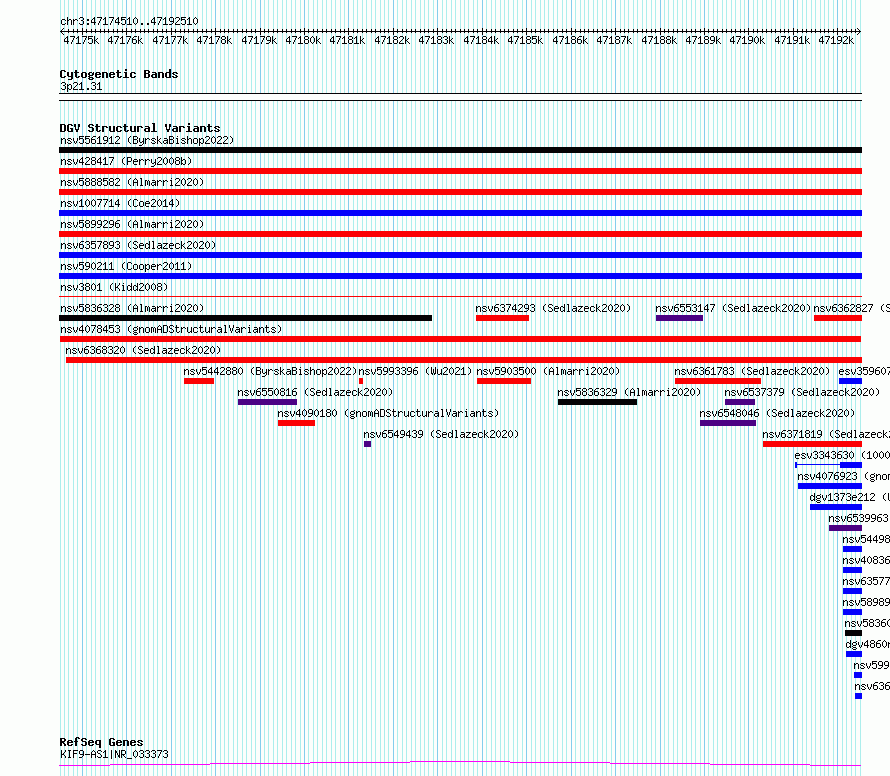
Task: Open the nsv4078453 (gnomADStructuralVariants) label
Action: pos(171,329)
